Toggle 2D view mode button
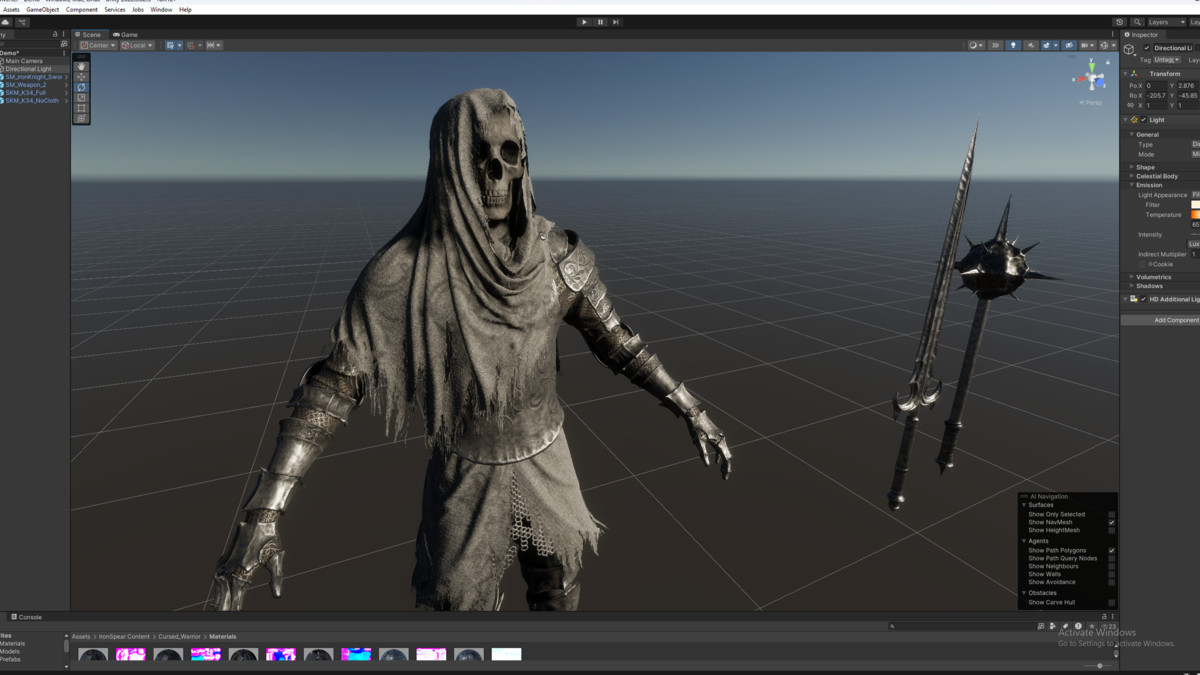Viewport: 1200px width, 675px height. 995,45
